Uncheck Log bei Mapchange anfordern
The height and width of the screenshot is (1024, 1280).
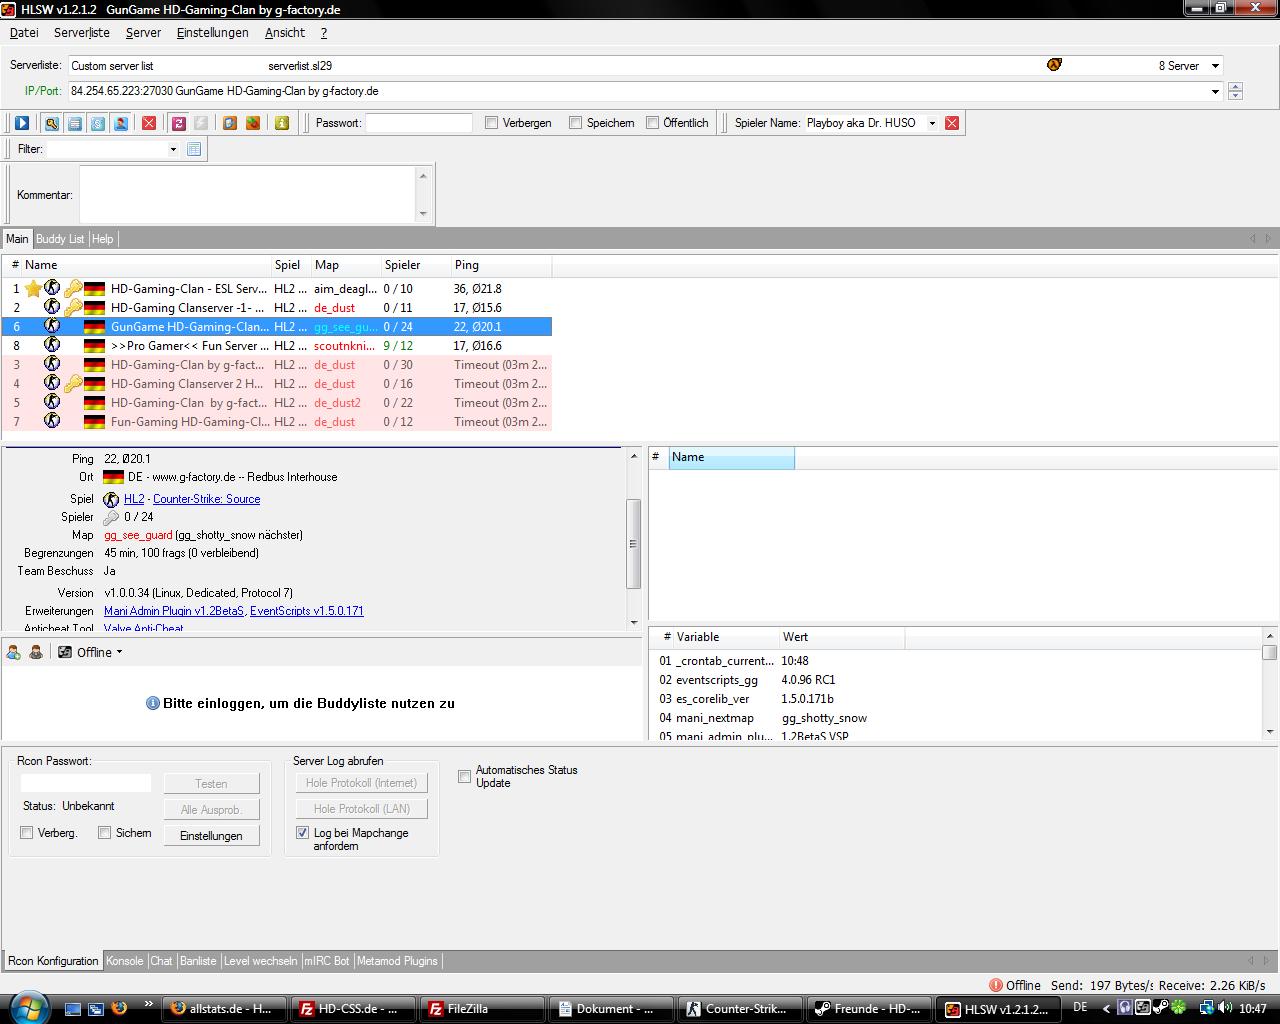pyautogui.click(x=302, y=832)
